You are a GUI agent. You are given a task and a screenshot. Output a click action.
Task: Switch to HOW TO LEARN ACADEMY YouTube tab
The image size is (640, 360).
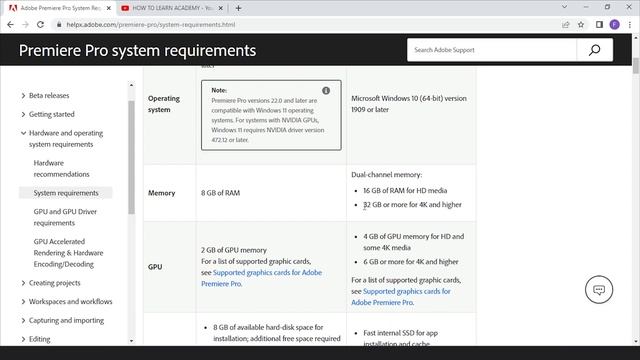(x=172, y=8)
